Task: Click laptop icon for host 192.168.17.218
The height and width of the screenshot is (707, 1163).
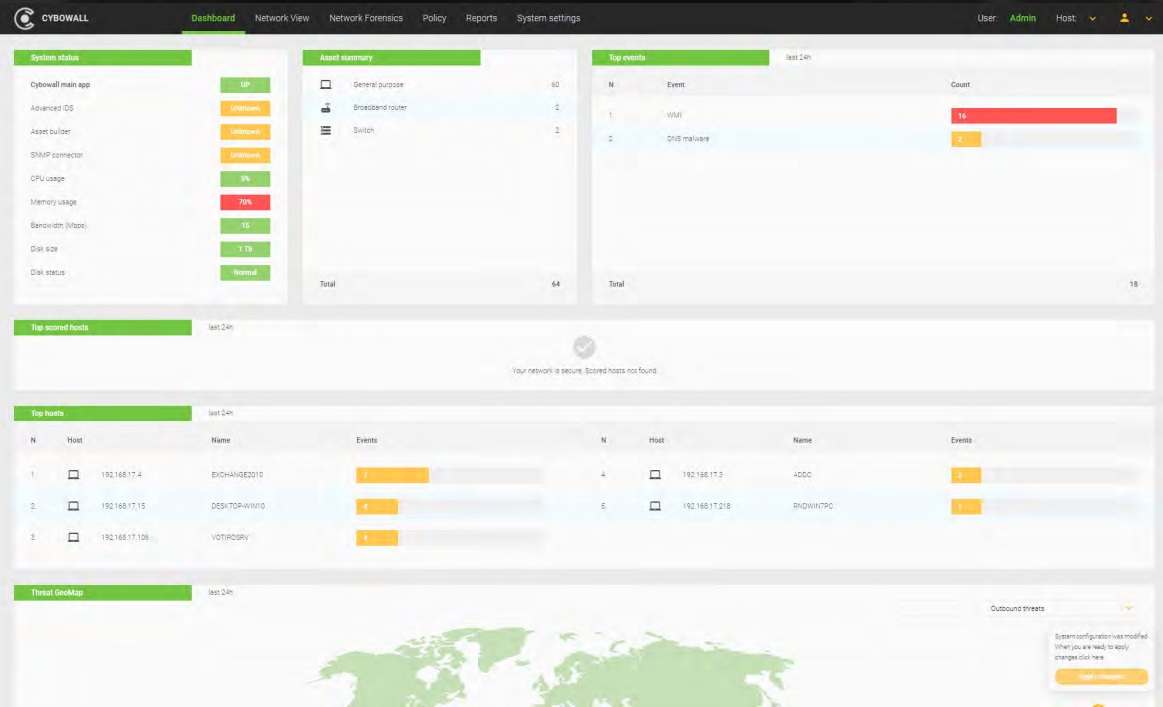Action: pyautogui.click(x=655, y=506)
